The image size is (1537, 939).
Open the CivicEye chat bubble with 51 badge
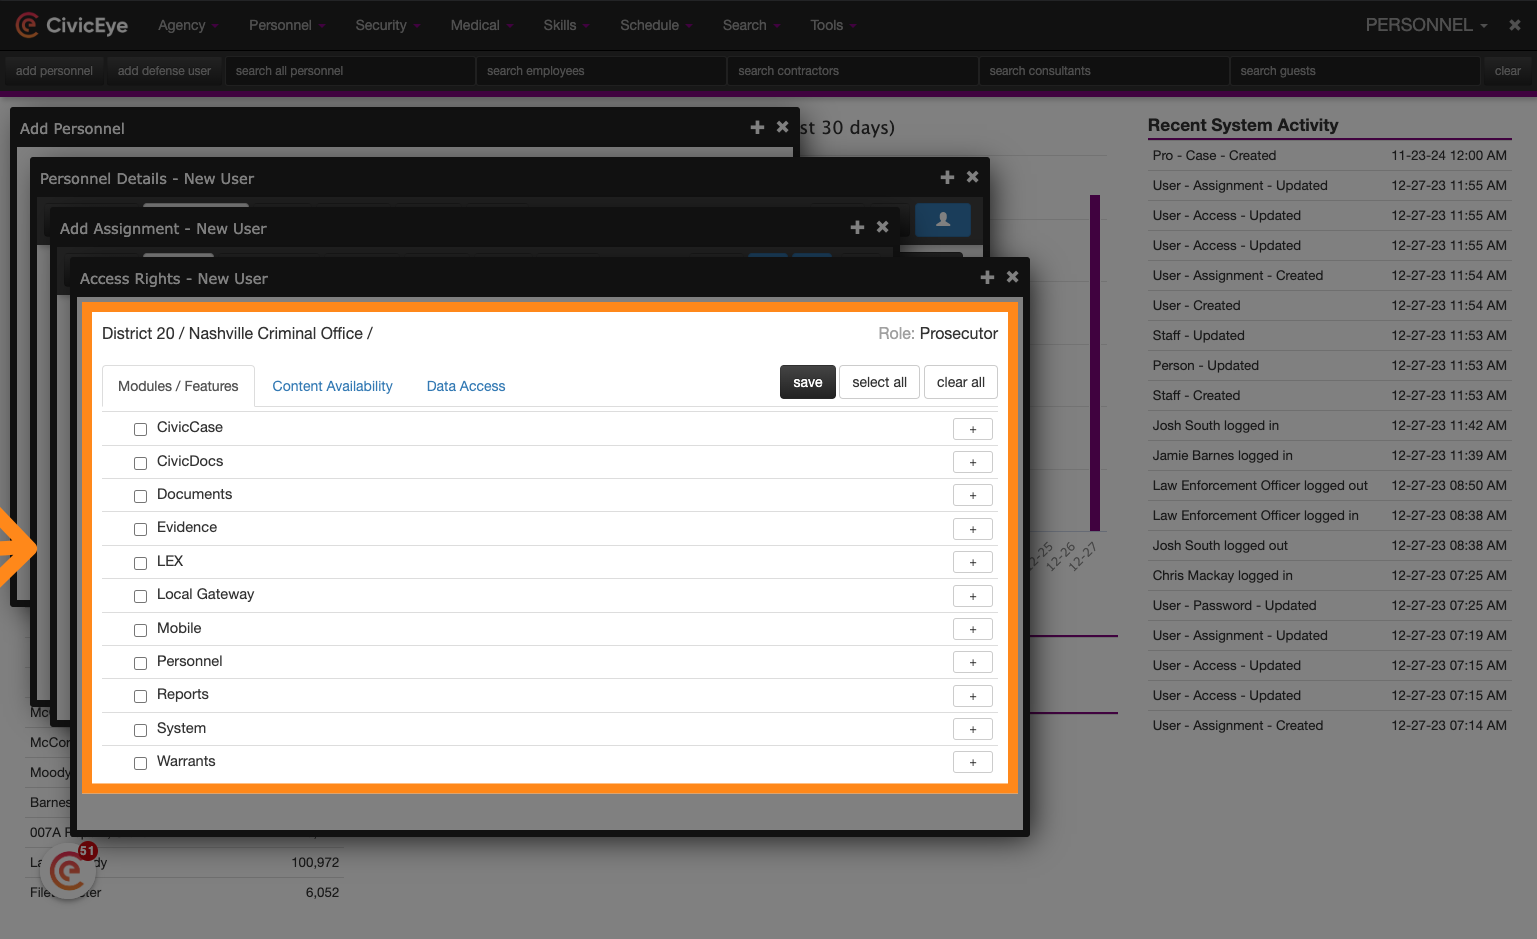68,872
